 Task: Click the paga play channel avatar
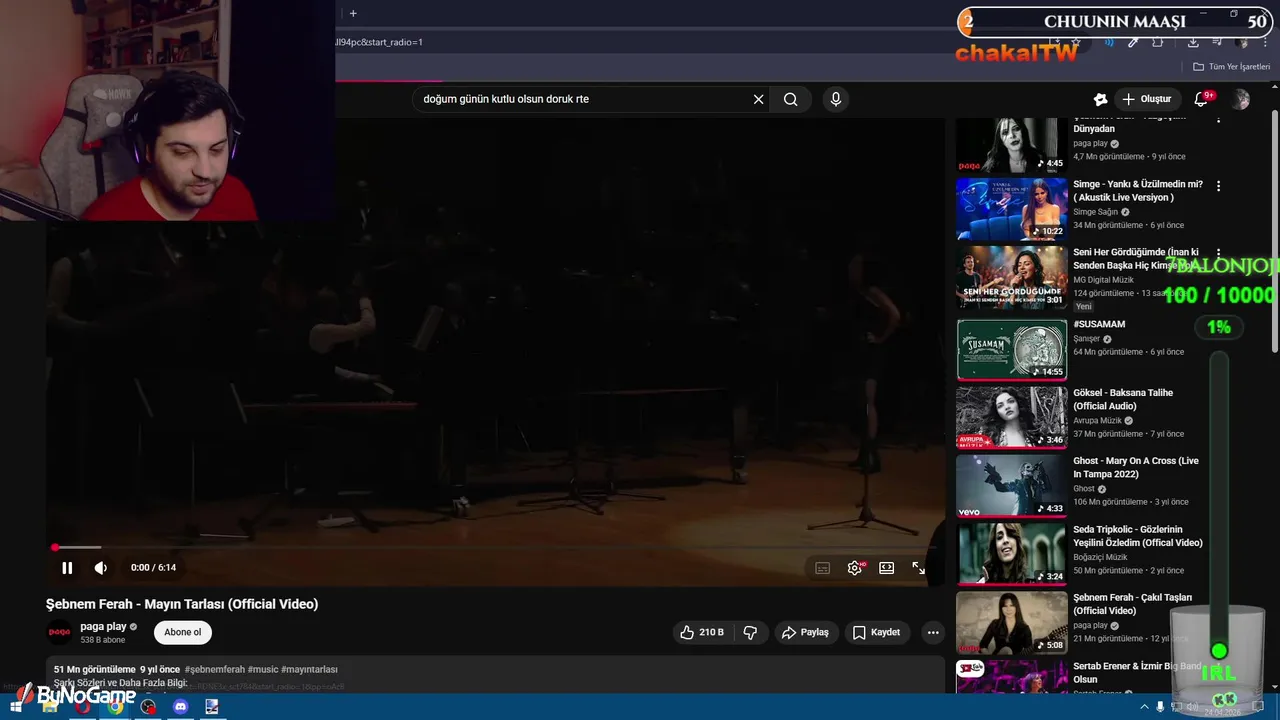(60, 632)
